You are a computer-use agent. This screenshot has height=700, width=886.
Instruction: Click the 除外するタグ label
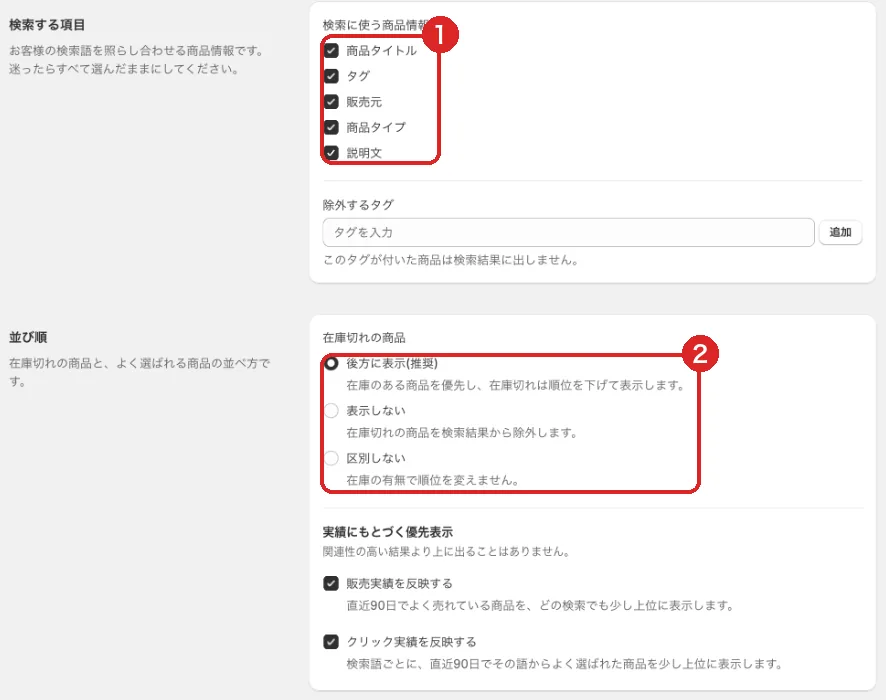[358, 205]
